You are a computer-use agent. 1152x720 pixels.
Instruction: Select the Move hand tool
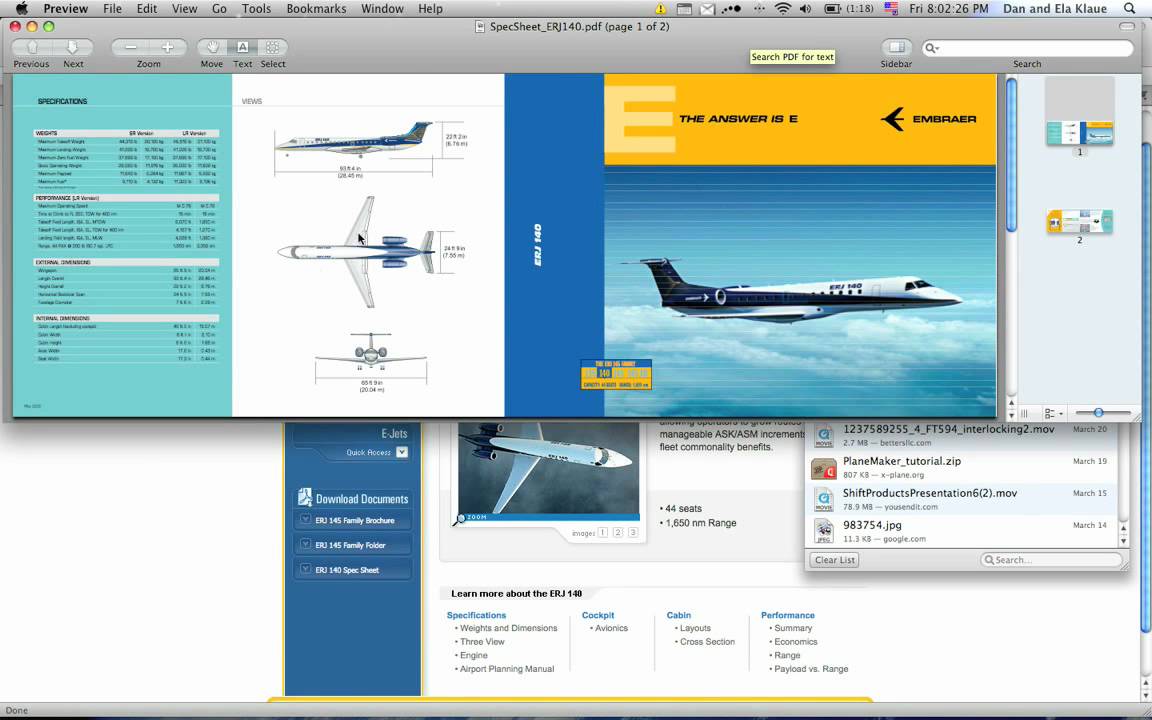point(212,47)
